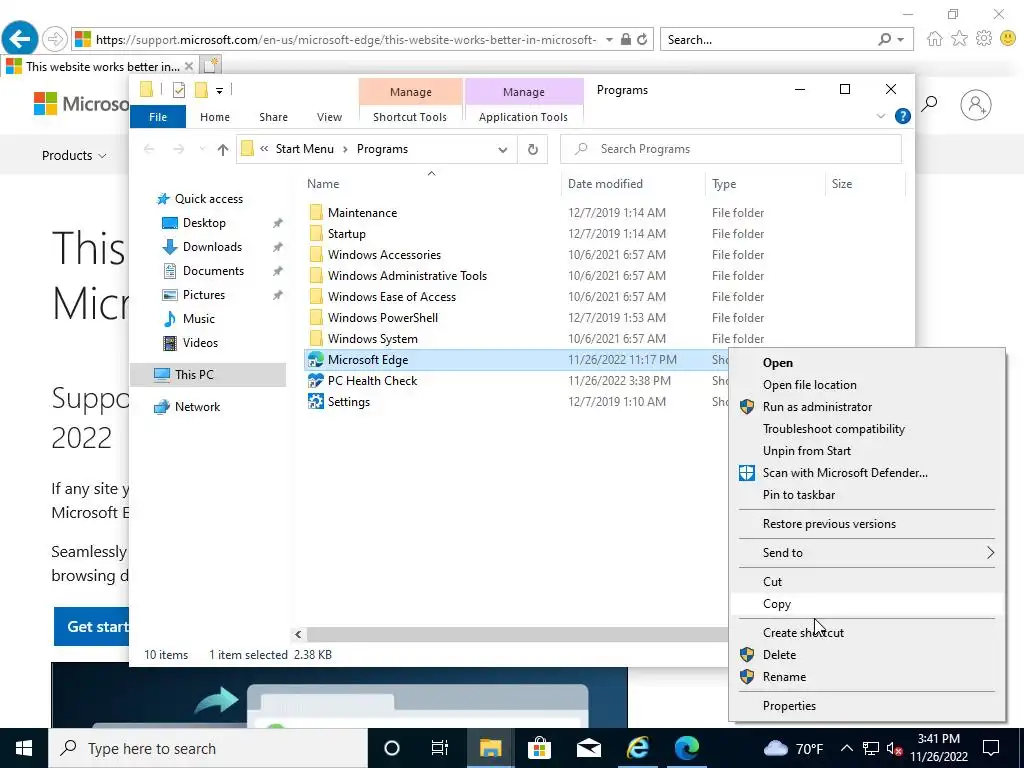The height and width of the screenshot is (768, 1024).
Task: Click Properties icon in quick access toolbar
Action: [179, 90]
